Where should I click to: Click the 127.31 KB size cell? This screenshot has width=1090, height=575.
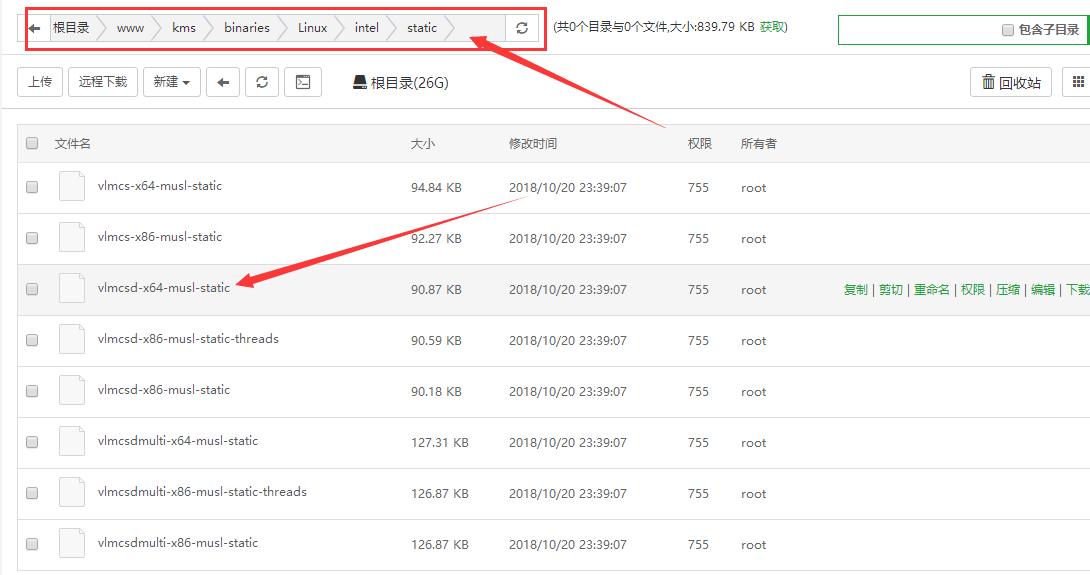(x=439, y=443)
